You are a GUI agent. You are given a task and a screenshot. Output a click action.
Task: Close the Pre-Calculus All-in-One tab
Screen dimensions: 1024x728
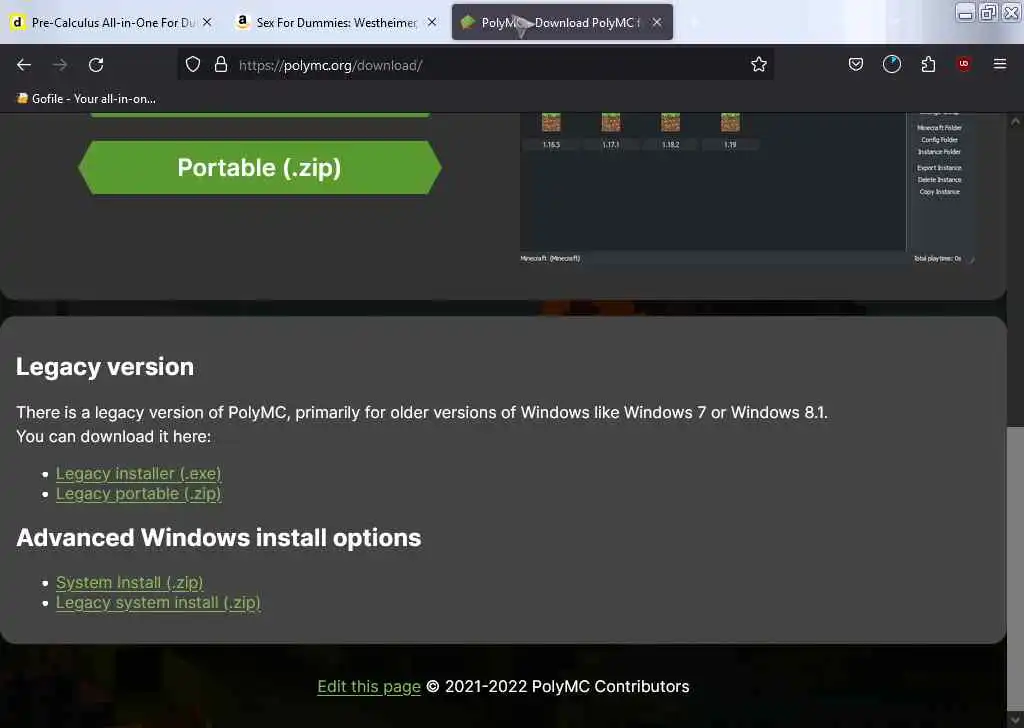click(x=207, y=22)
